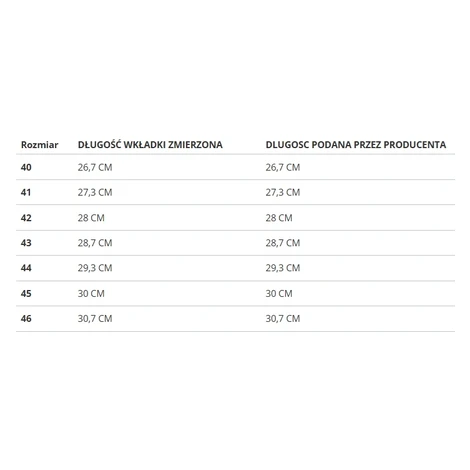The width and height of the screenshot is (470, 470).
Task: Click manufacturer length 30,7 CM for size 46
Action: (283, 319)
